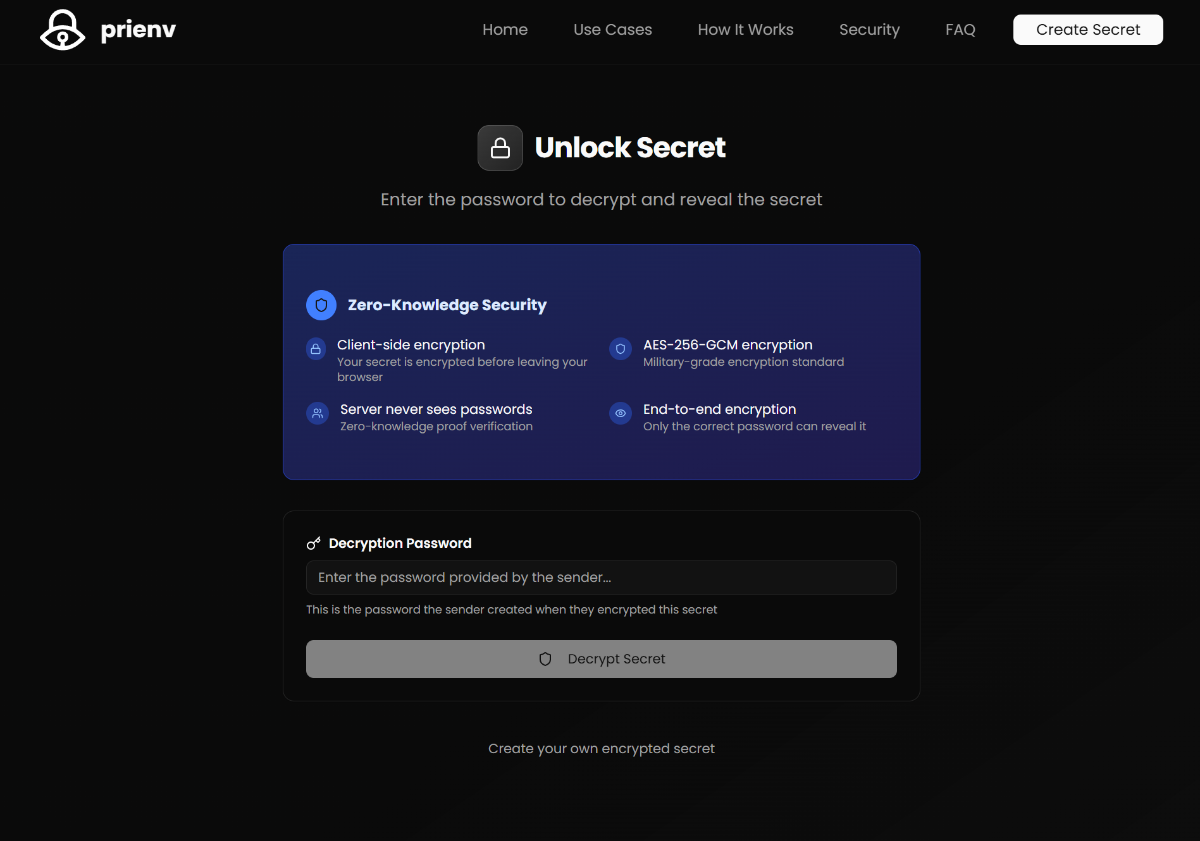Follow the Create your own encrypted secret link

(601, 749)
